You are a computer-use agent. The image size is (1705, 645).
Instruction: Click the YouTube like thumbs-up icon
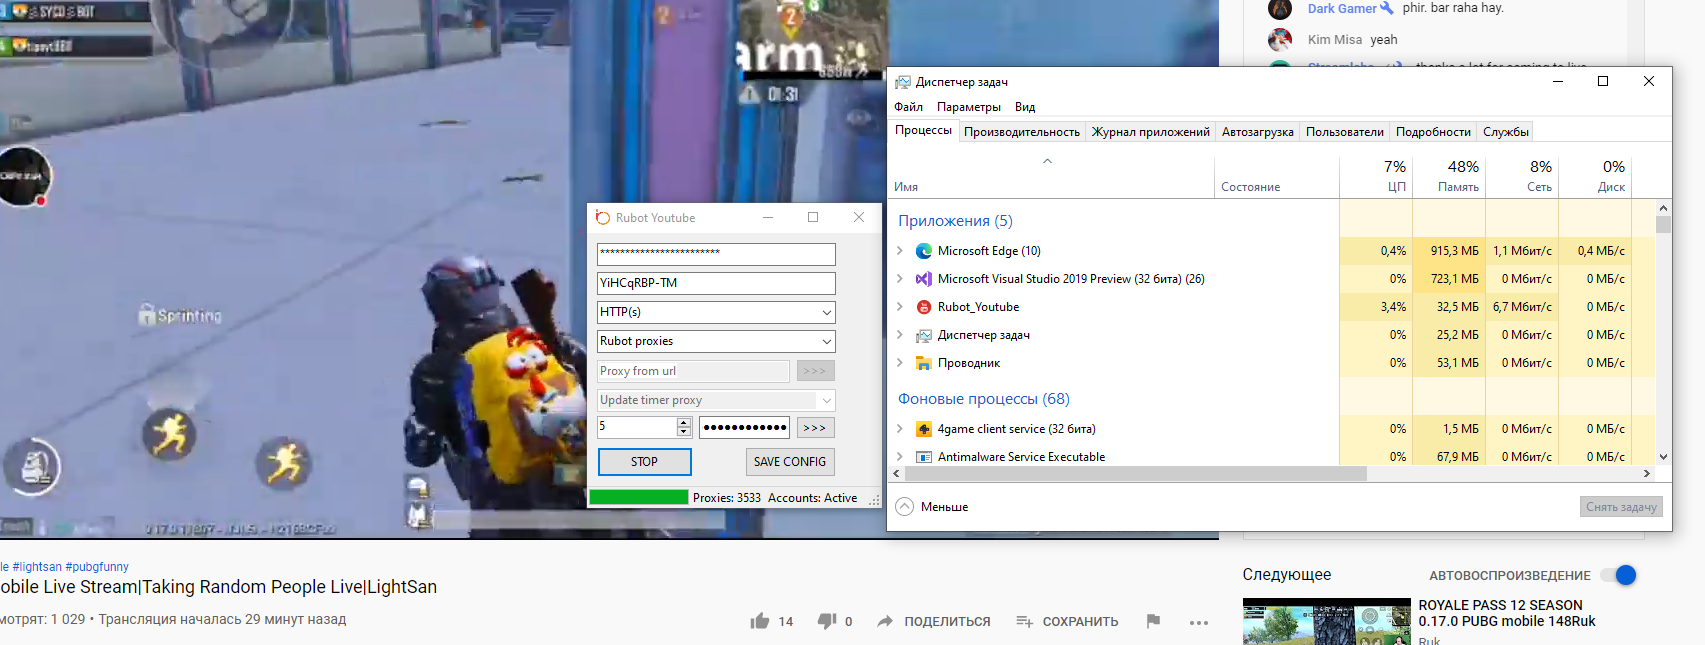click(x=760, y=621)
